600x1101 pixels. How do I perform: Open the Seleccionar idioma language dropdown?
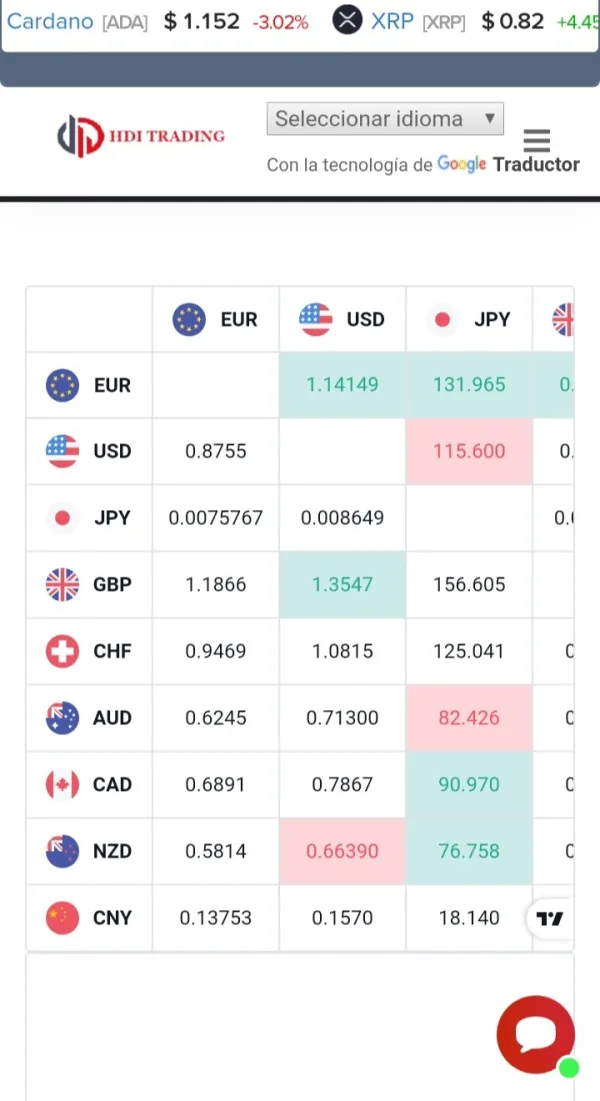[x=385, y=119]
